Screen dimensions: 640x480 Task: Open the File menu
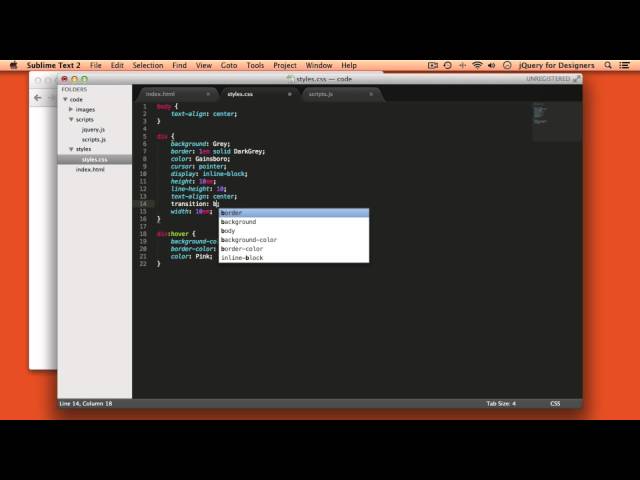pyautogui.click(x=96, y=65)
